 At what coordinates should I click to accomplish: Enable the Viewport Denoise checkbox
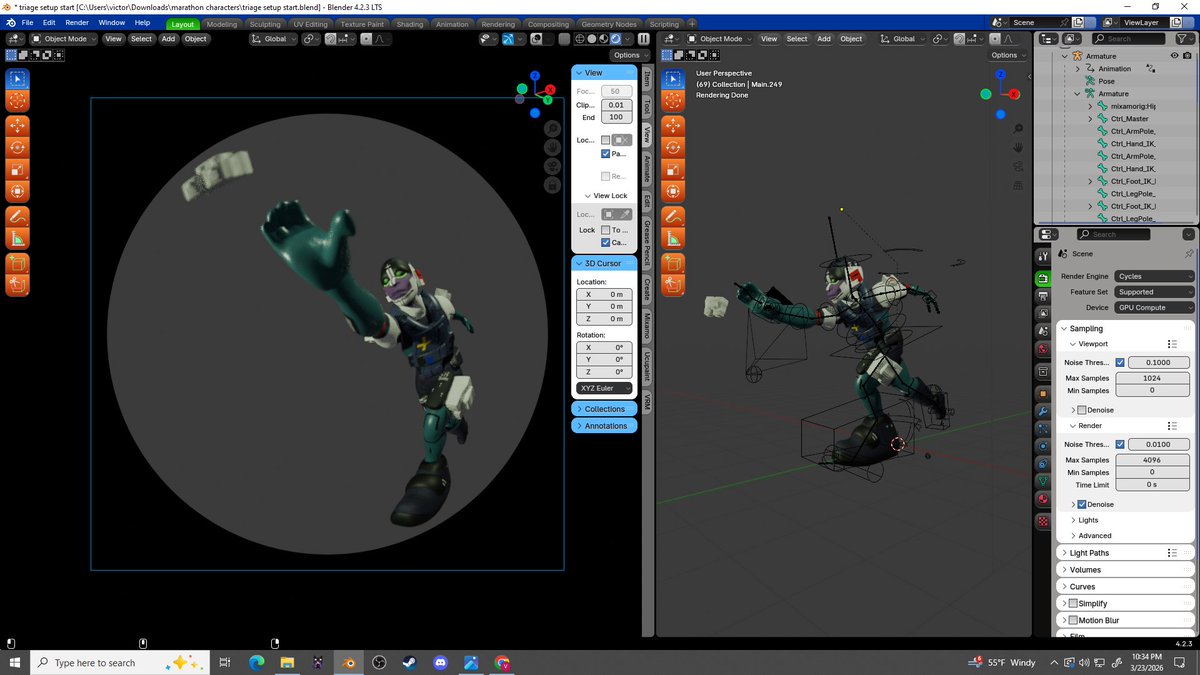click(1082, 410)
